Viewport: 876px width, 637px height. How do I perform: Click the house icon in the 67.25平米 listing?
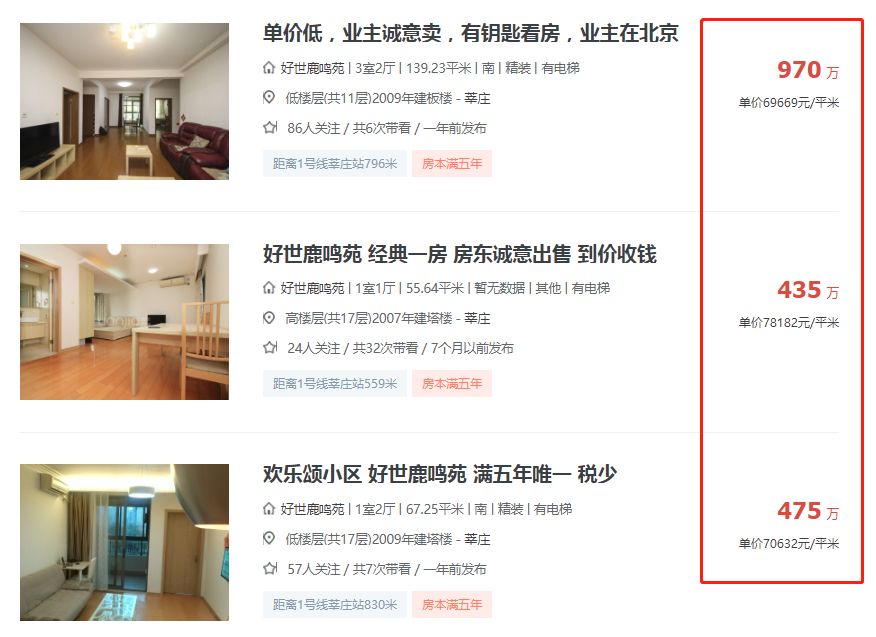[269, 509]
